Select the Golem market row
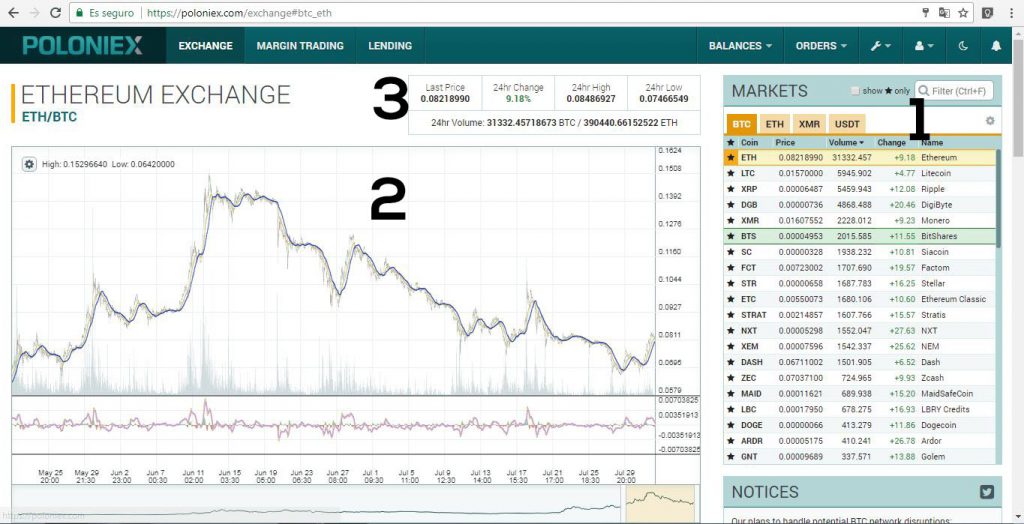This screenshot has height=524, width=1024. [861, 457]
